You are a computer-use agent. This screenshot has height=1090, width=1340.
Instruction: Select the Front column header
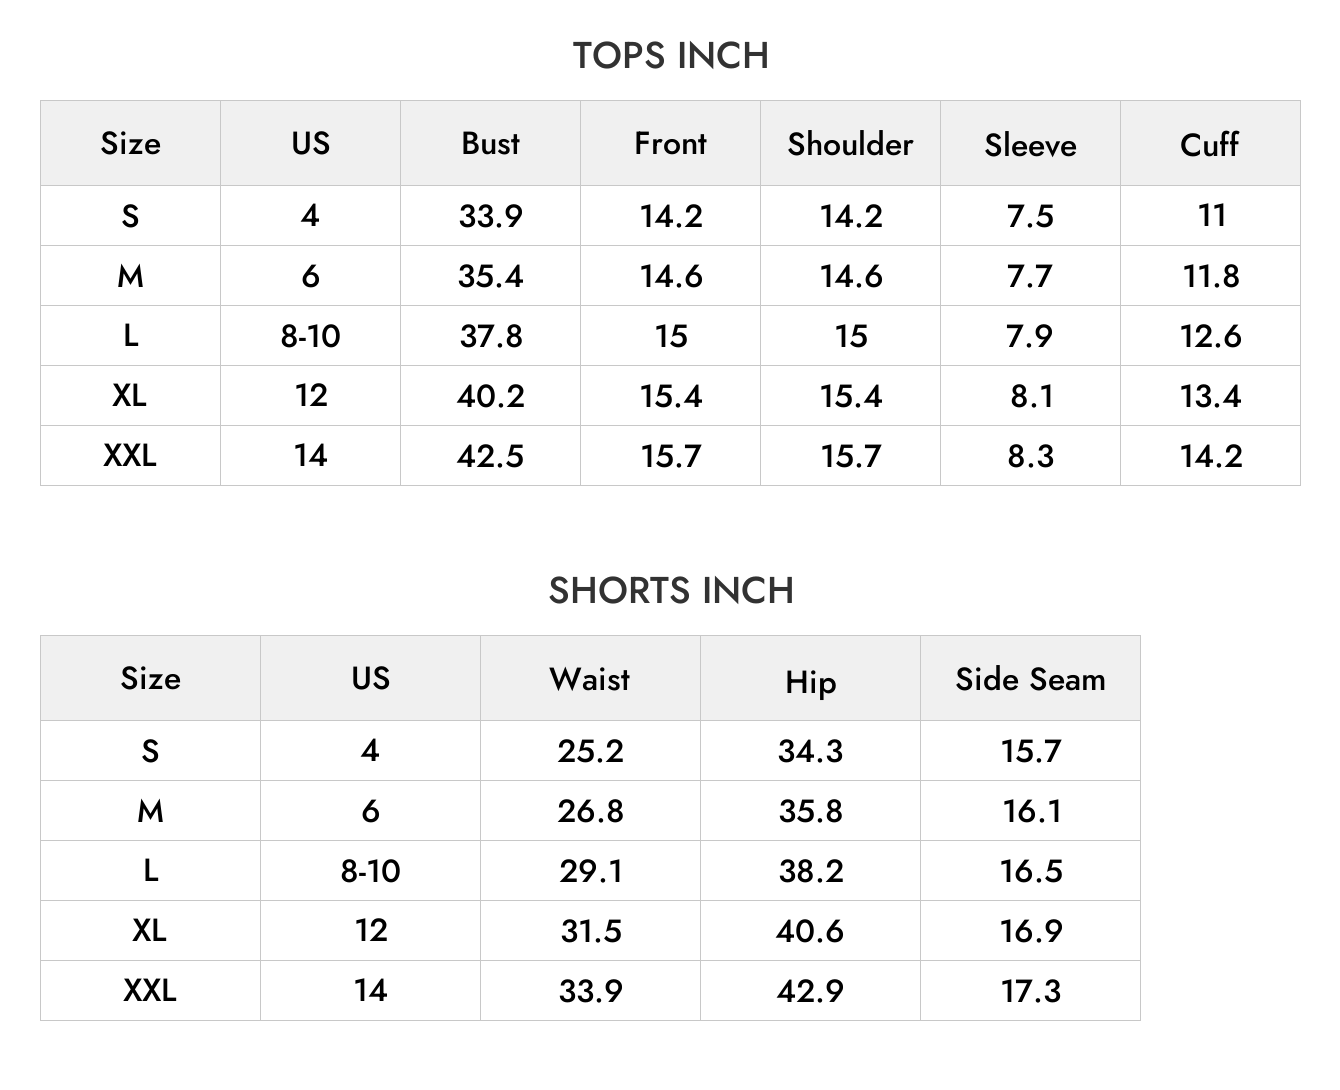[670, 143]
